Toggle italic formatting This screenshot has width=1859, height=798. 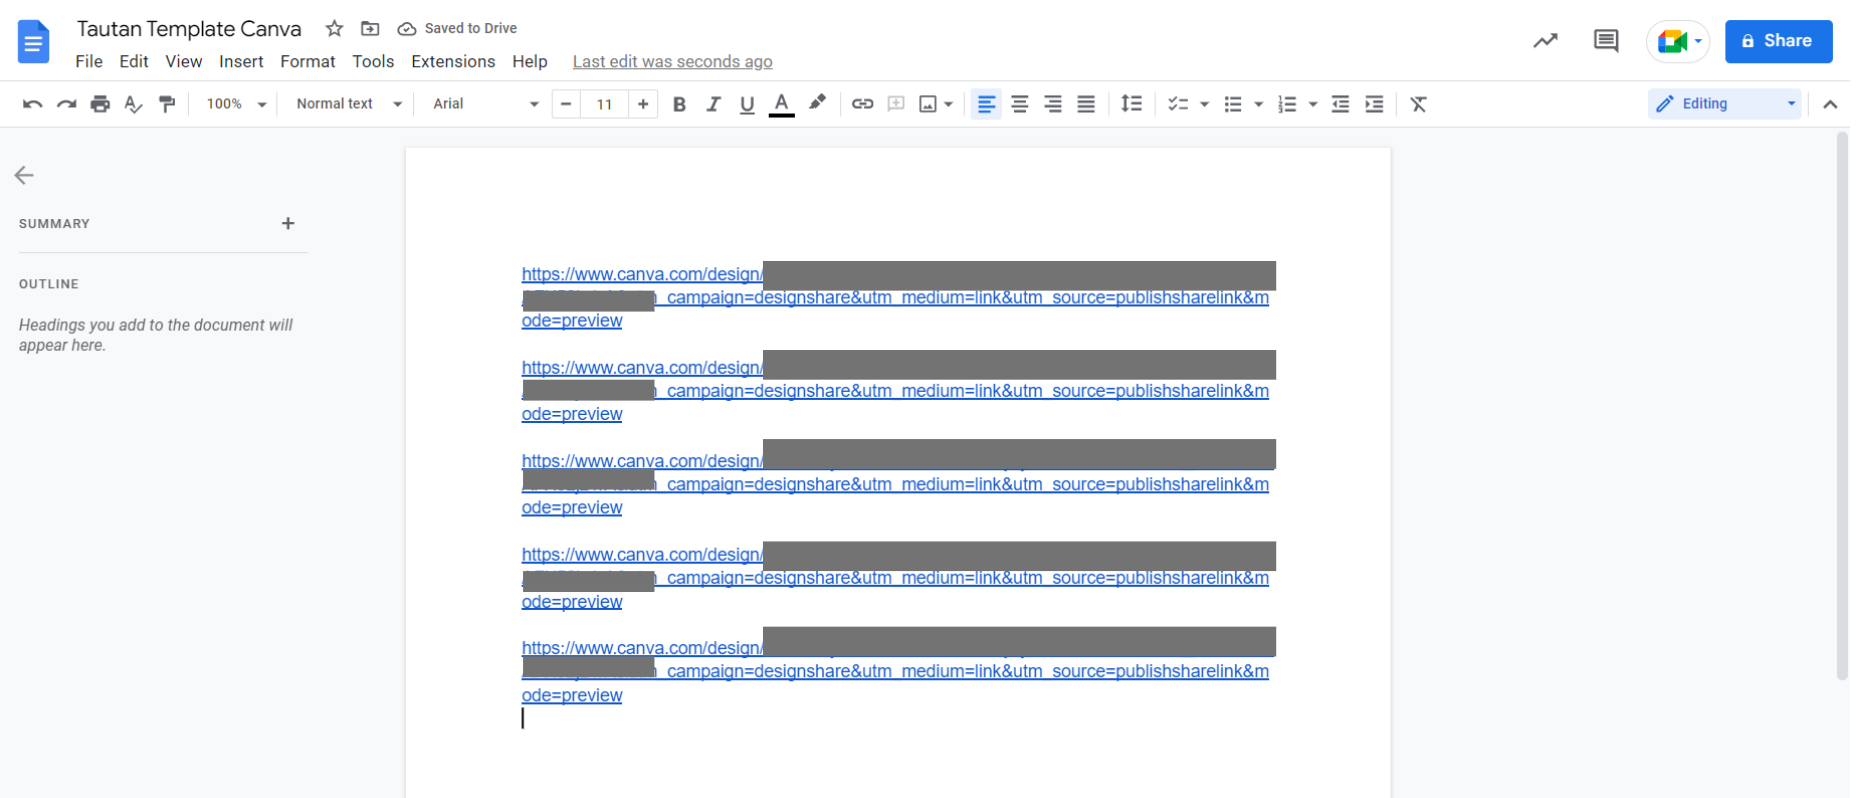713,104
